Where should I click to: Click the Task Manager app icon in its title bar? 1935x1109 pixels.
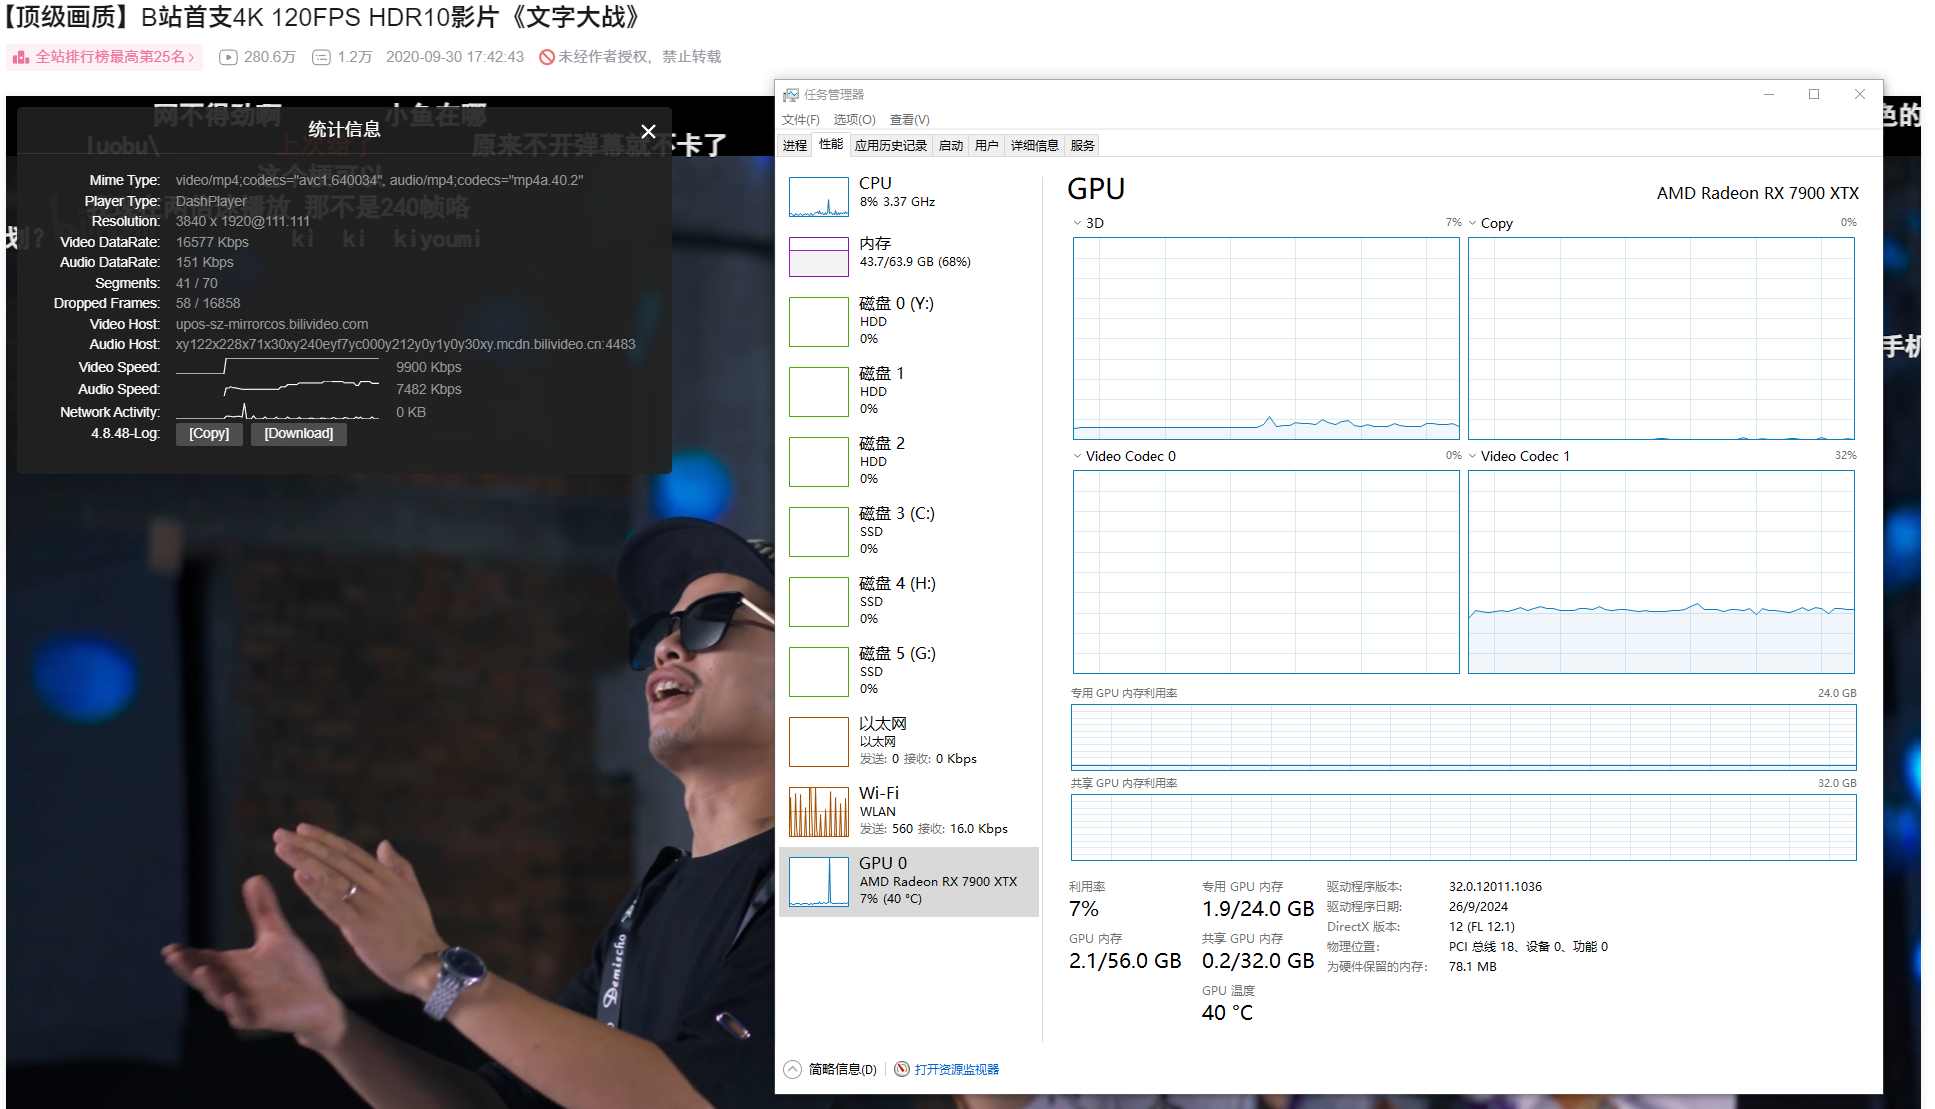coord(791,95)
